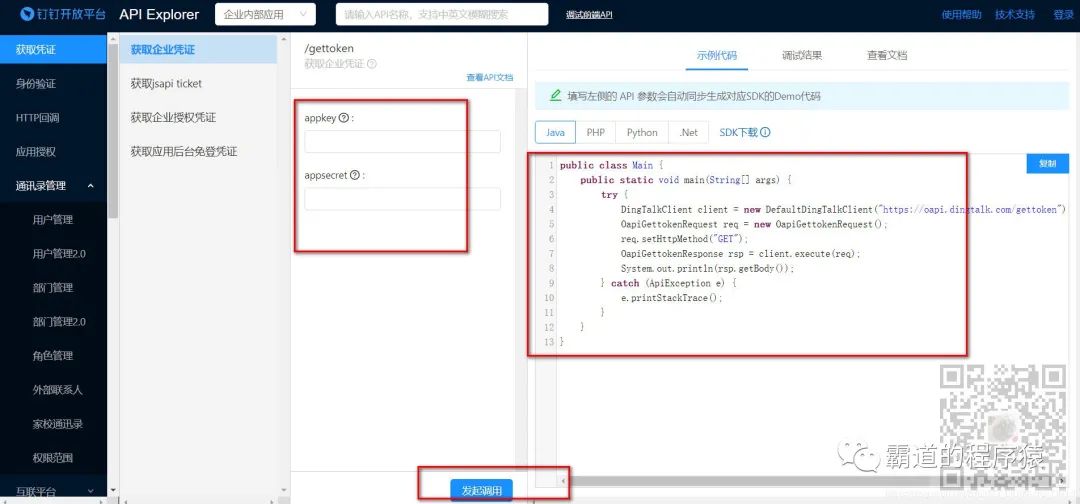Screen dimensions: 1080x504
Task: Click the appkey input field
Action: 402,141
